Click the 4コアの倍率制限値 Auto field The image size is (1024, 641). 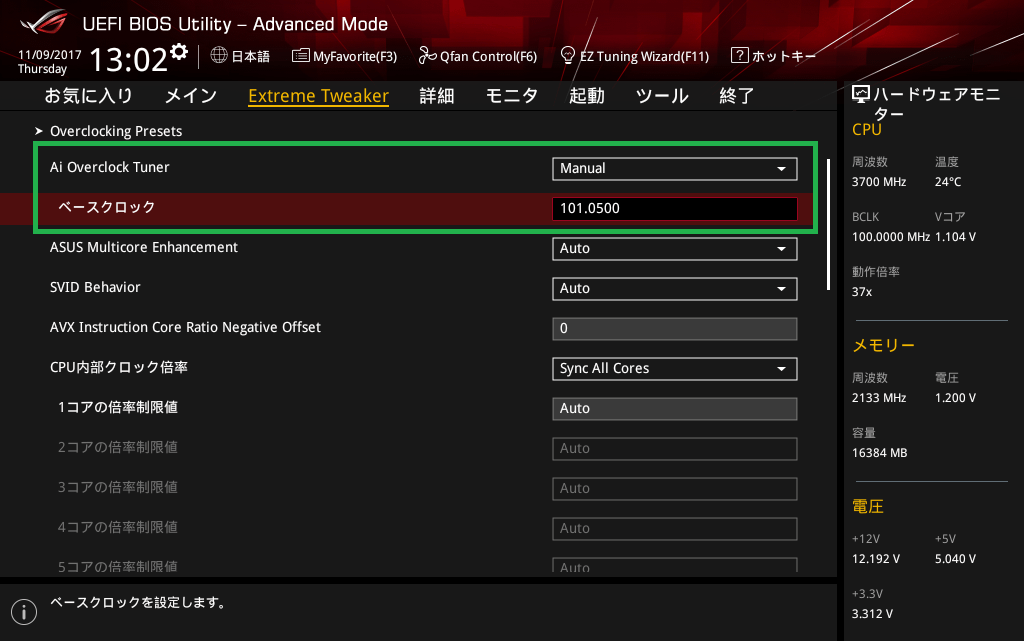(x=675, y=529)
